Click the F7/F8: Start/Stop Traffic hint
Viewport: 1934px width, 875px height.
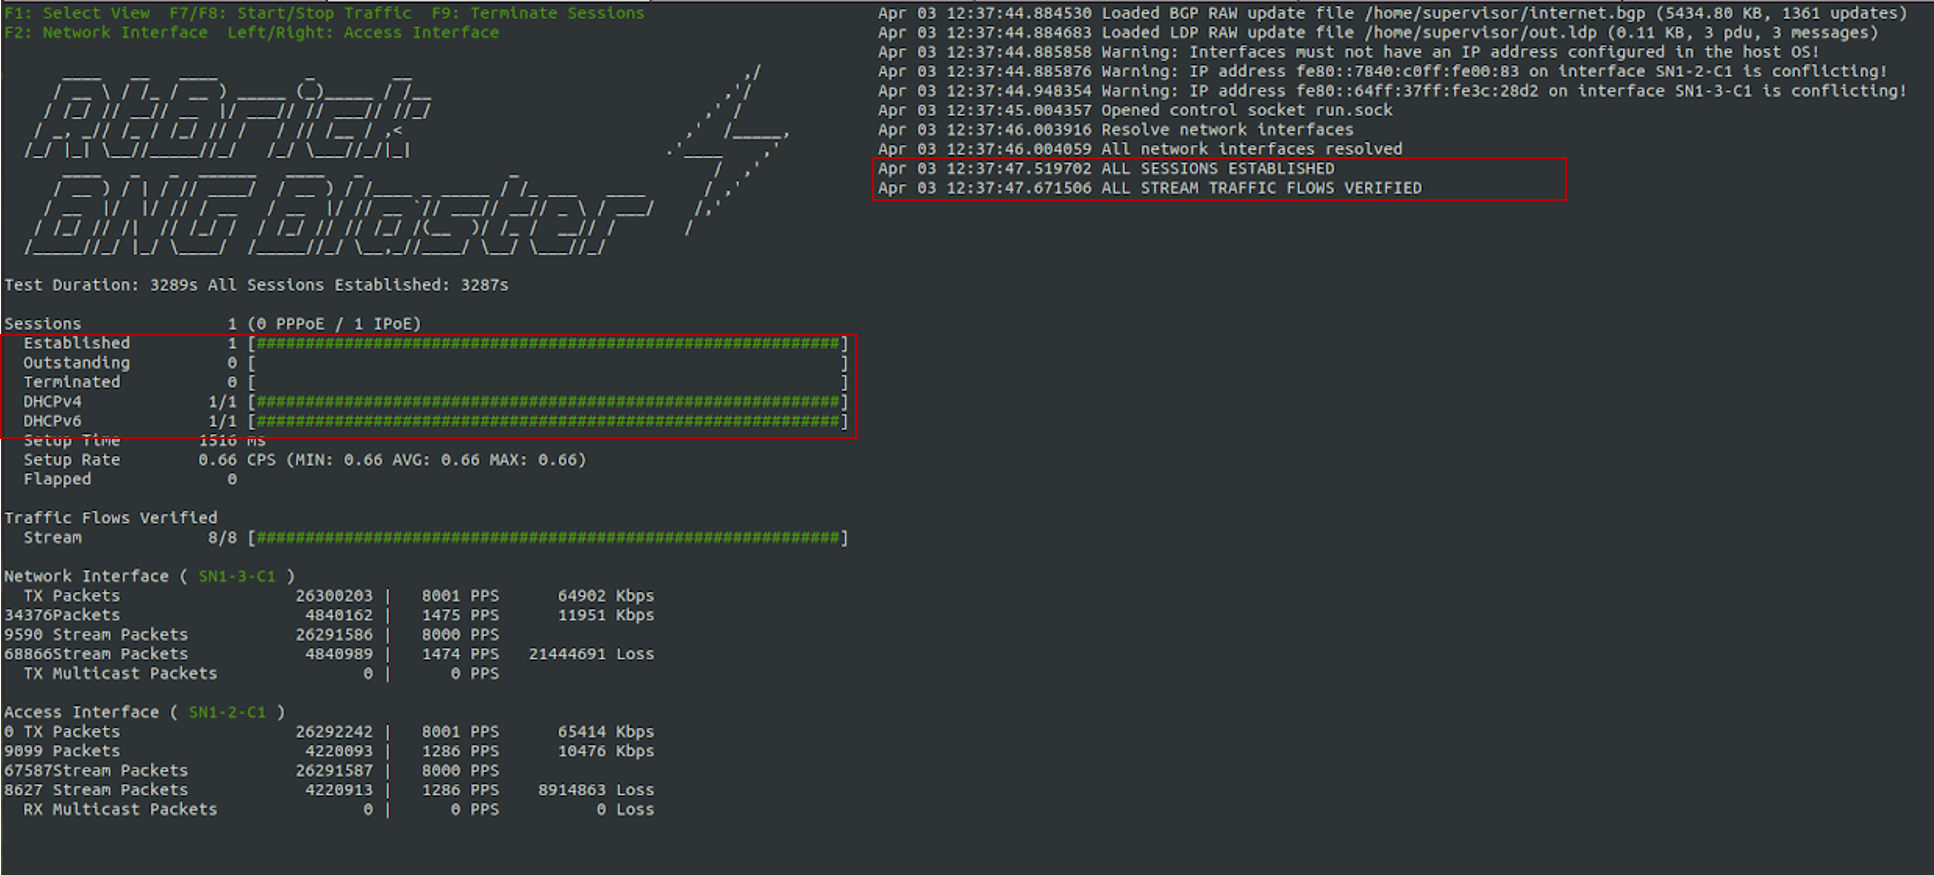[290, 13]
